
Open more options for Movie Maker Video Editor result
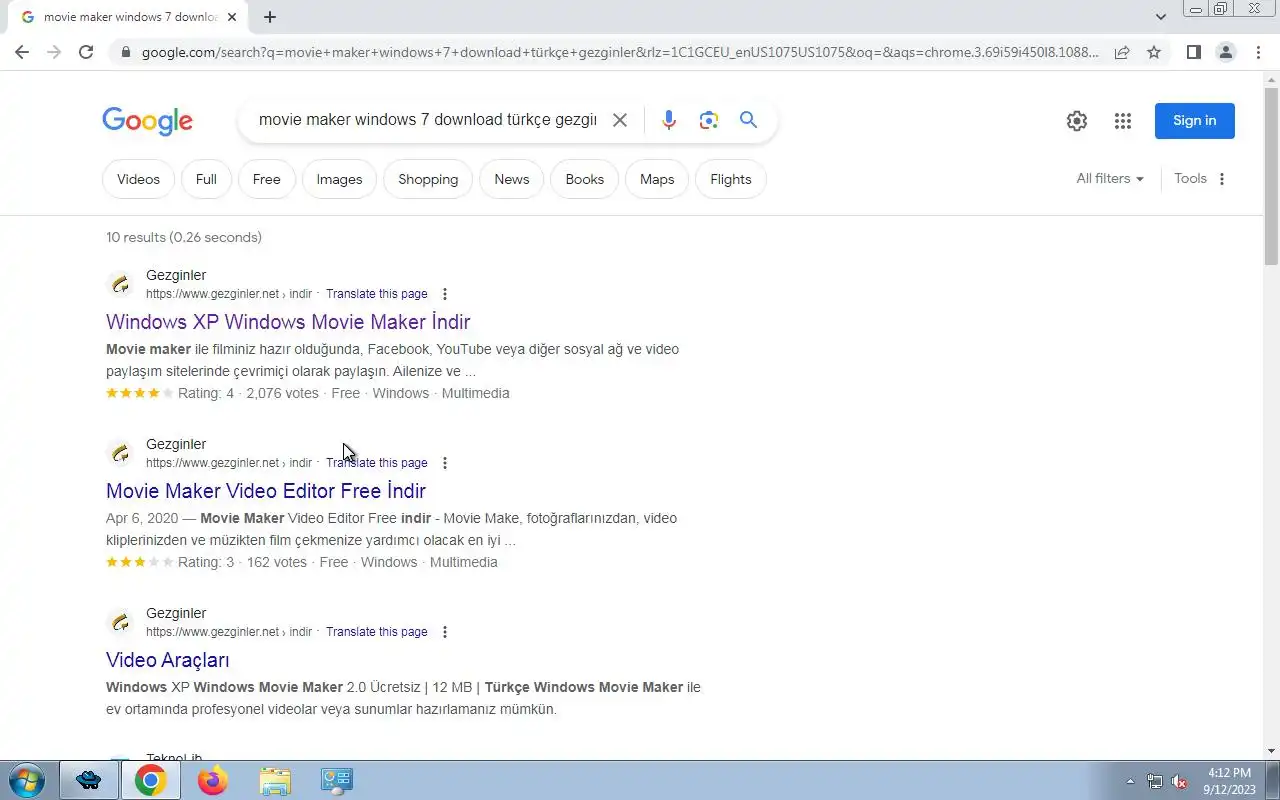click(445, 463)
